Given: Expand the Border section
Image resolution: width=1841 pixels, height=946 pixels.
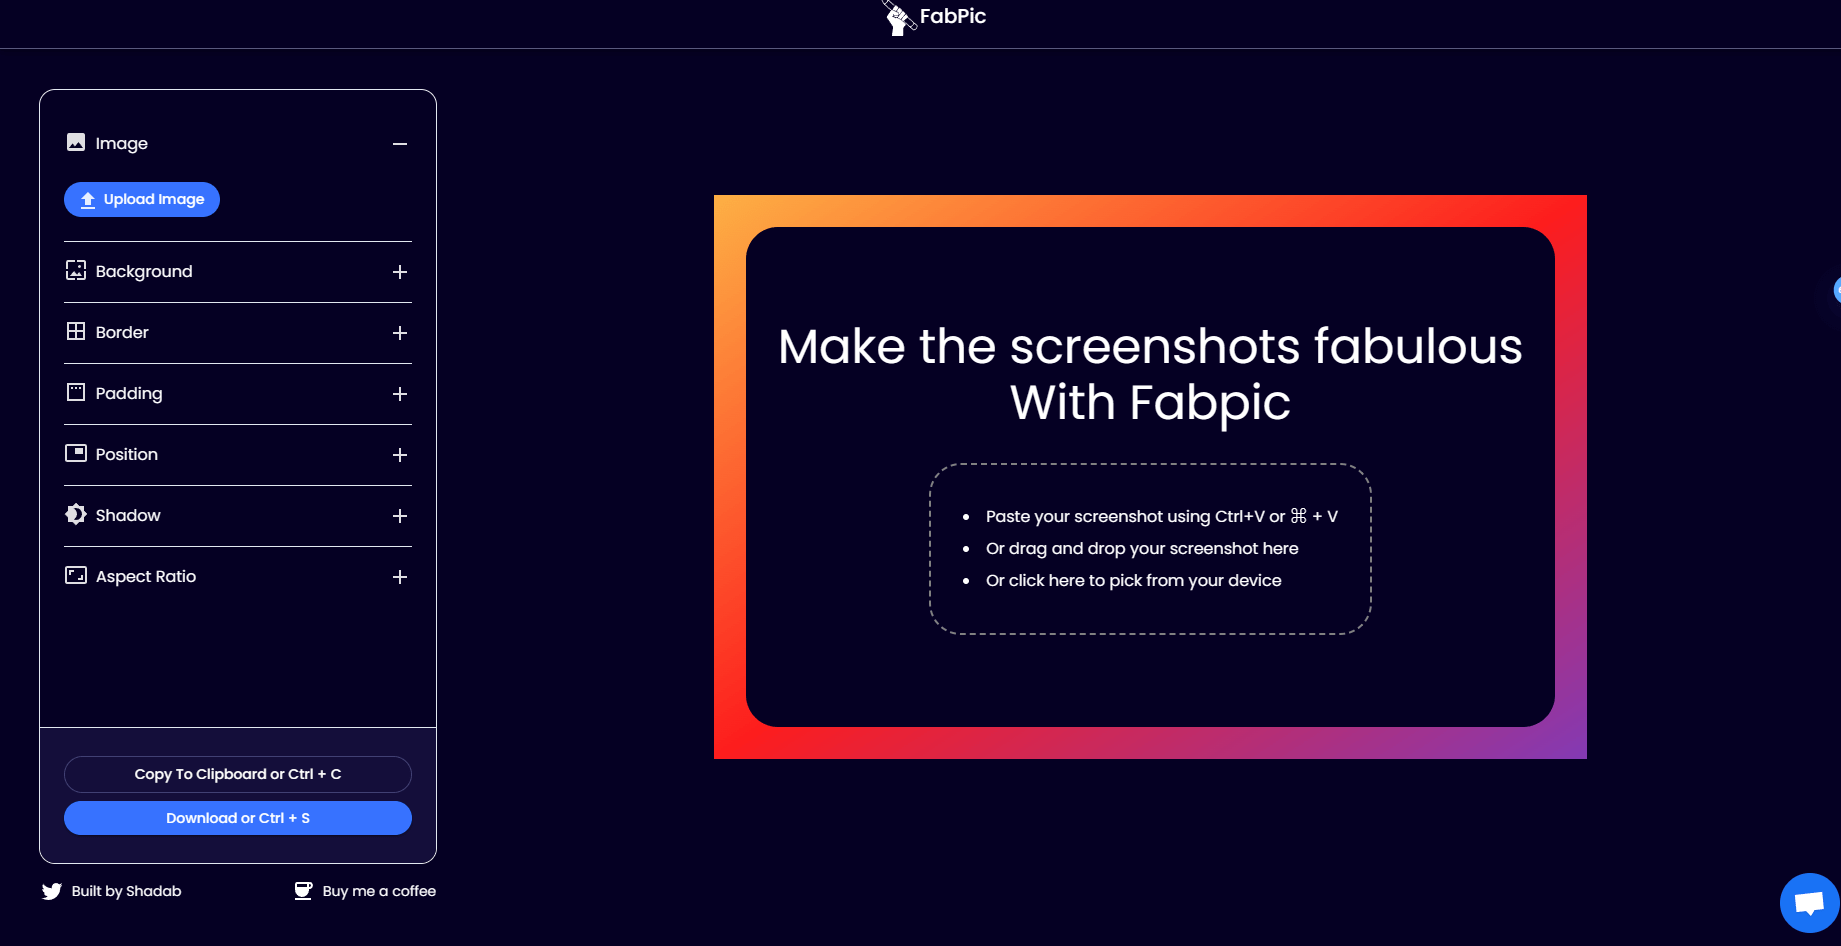Looking at the screenshot, I should (x=400, y=333).
